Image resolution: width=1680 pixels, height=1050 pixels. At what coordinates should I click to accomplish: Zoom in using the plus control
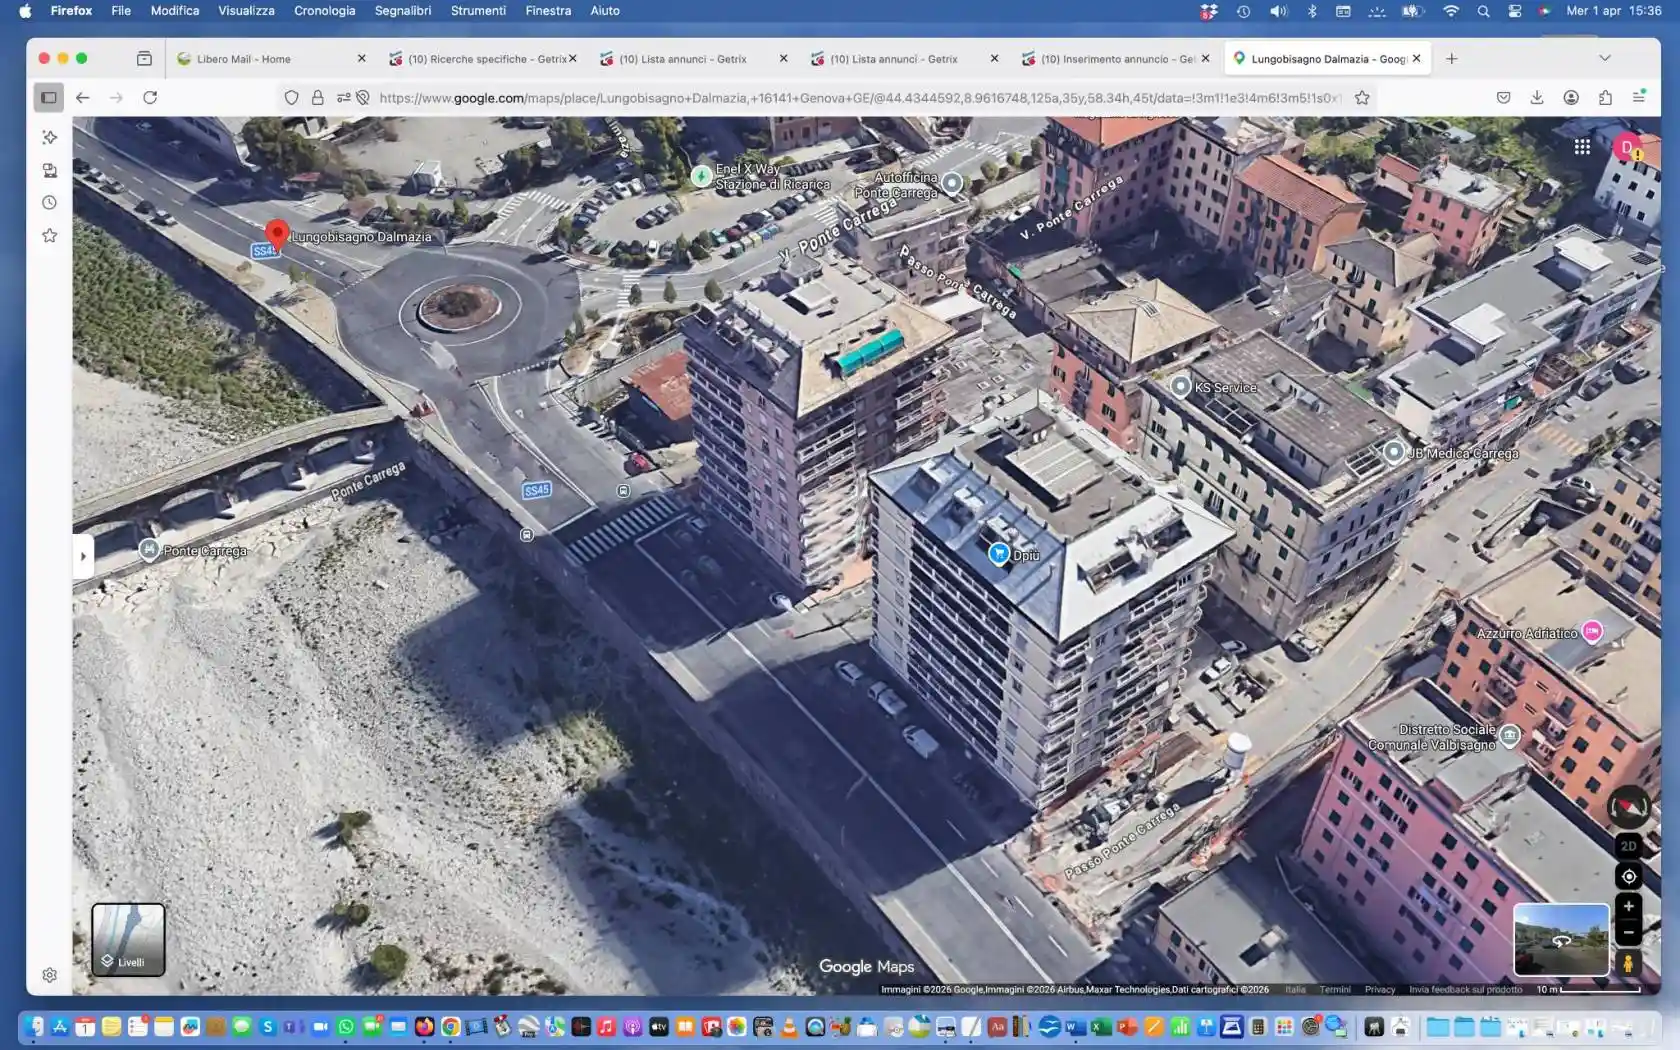(1629, 906)
